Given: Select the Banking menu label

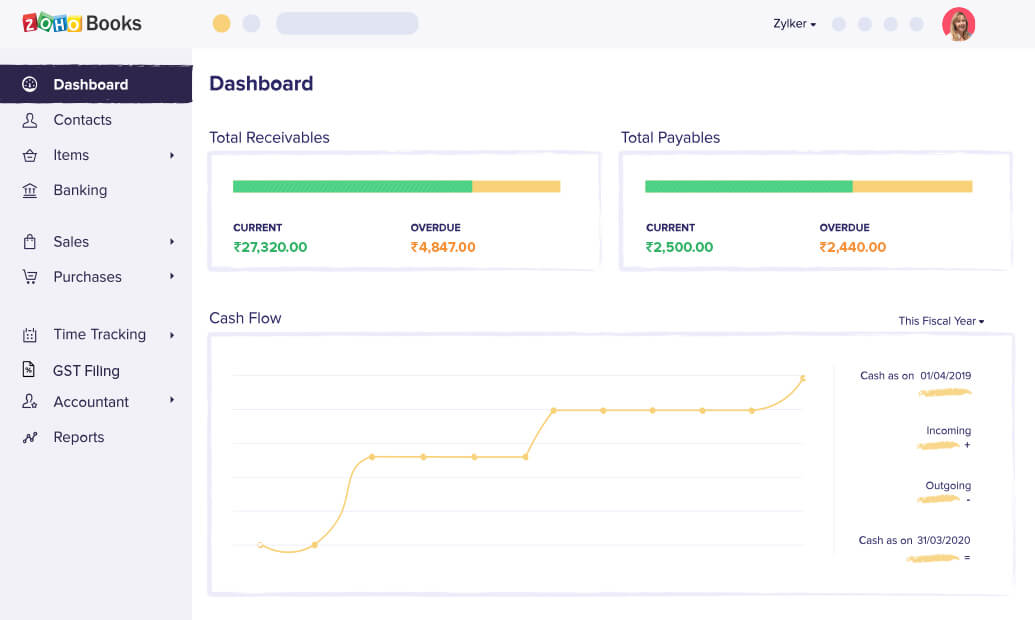Looking at the screenshot, I should (x=80, y=190).
